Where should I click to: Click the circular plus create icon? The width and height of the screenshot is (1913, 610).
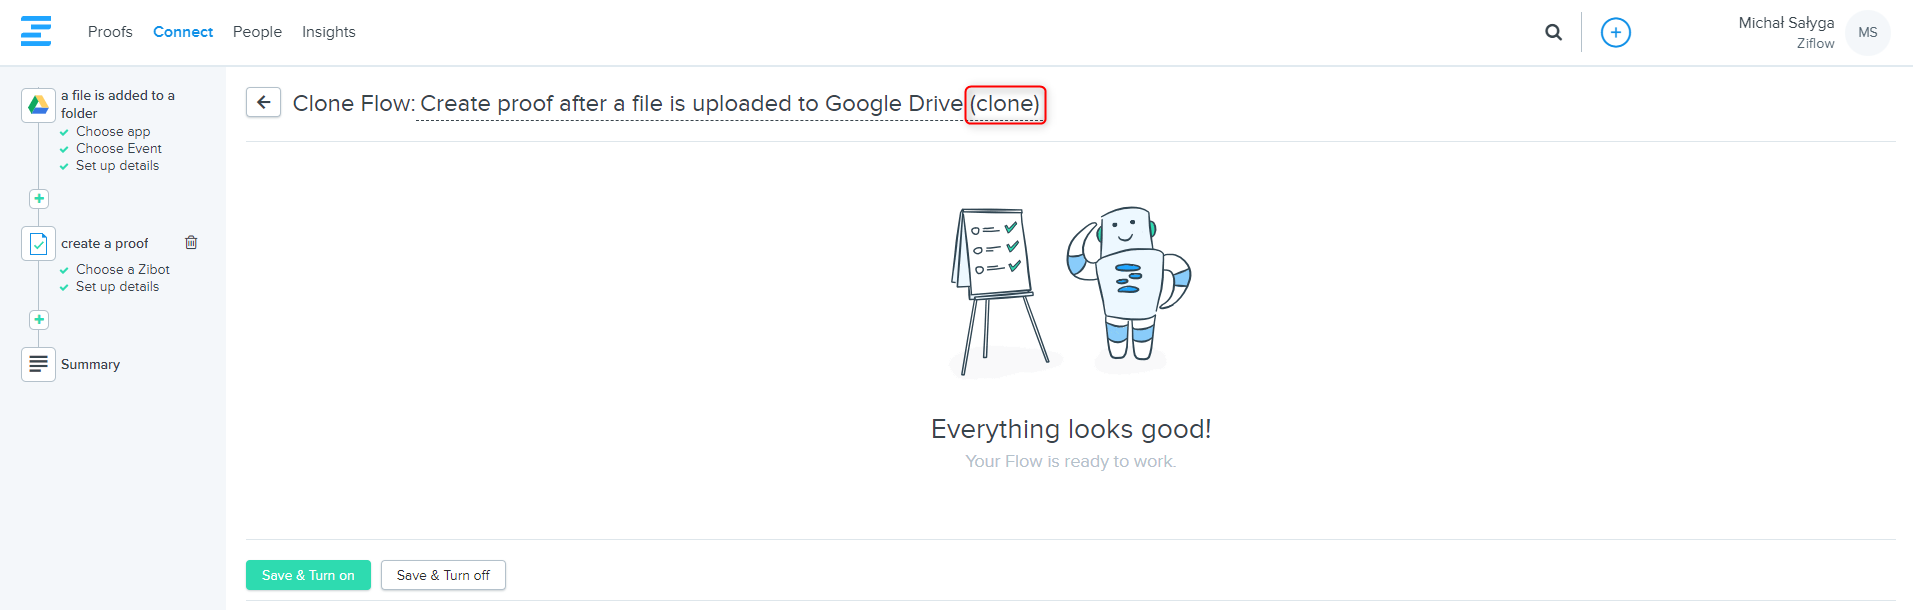click(x=1615, y=32)
